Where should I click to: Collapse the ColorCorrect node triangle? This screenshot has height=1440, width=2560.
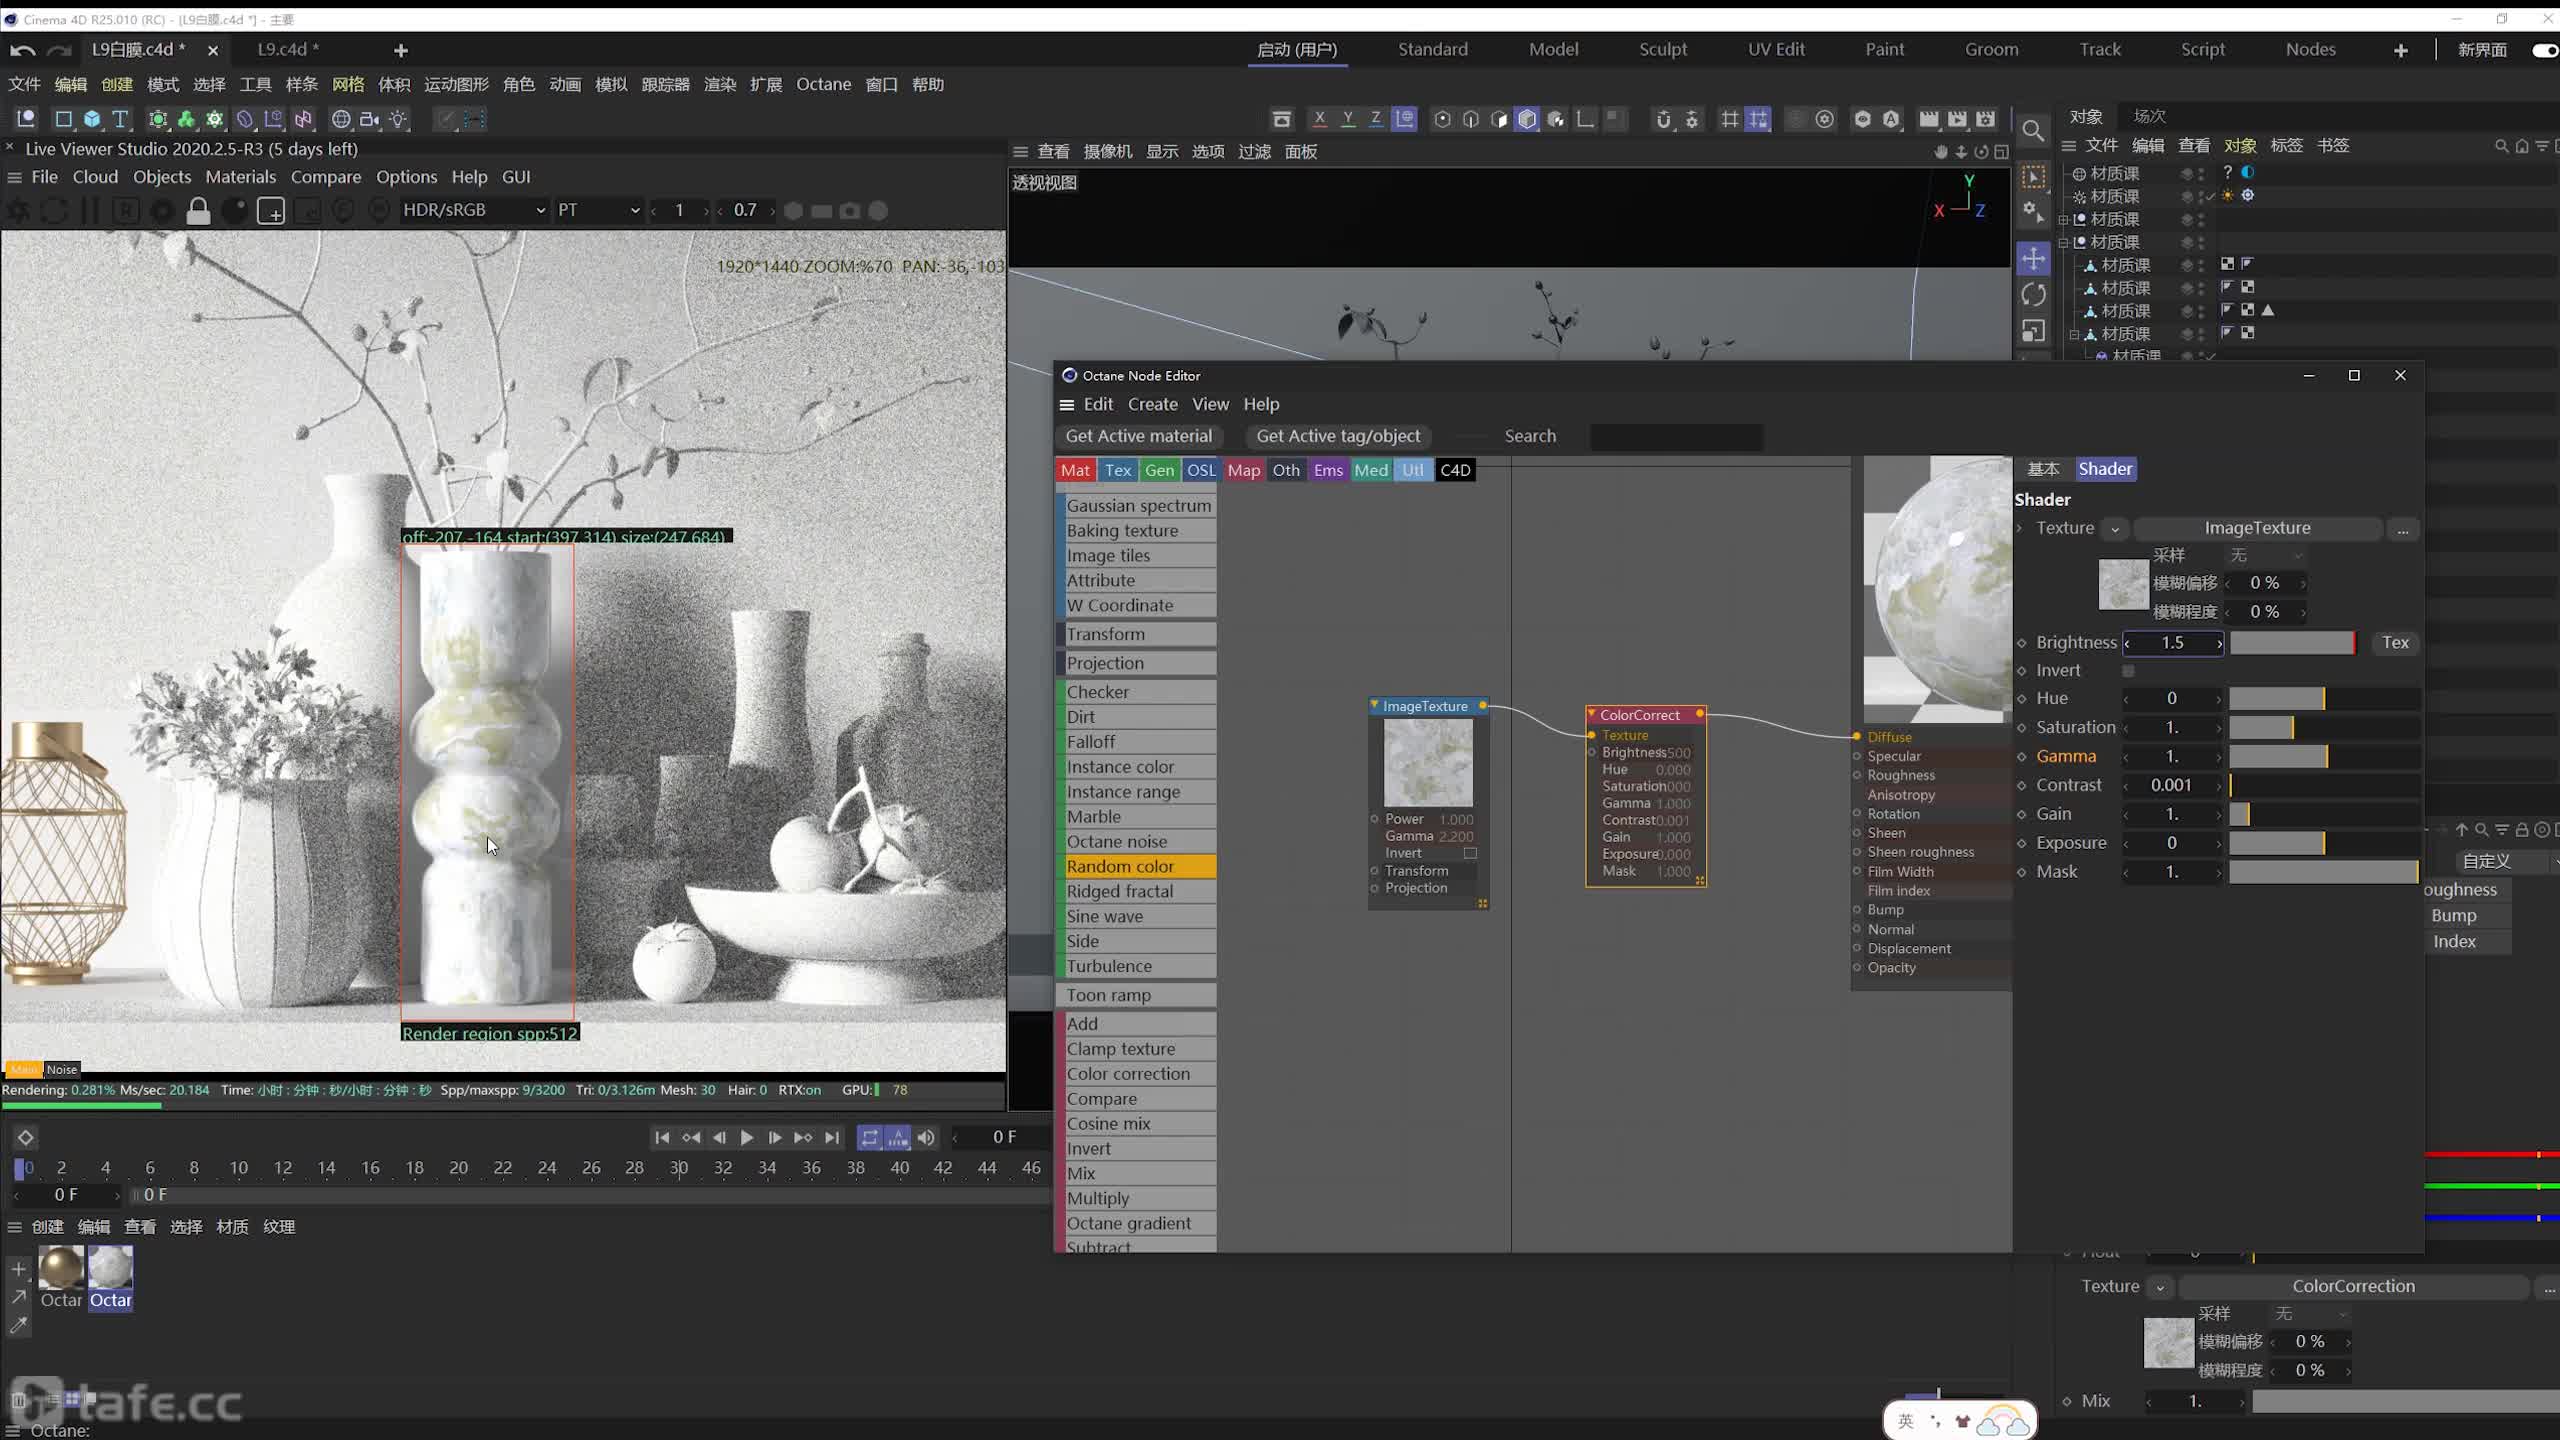pos(1592,714)
